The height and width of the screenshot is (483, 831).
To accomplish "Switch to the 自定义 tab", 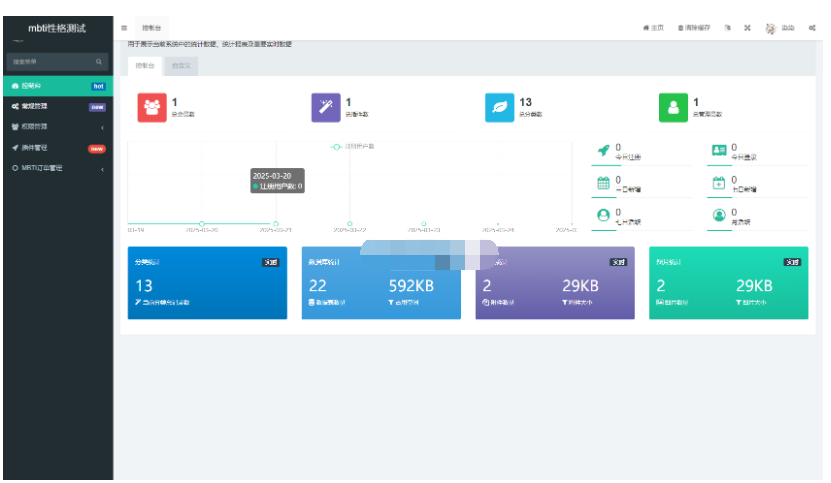I will [x=182, y=66].
